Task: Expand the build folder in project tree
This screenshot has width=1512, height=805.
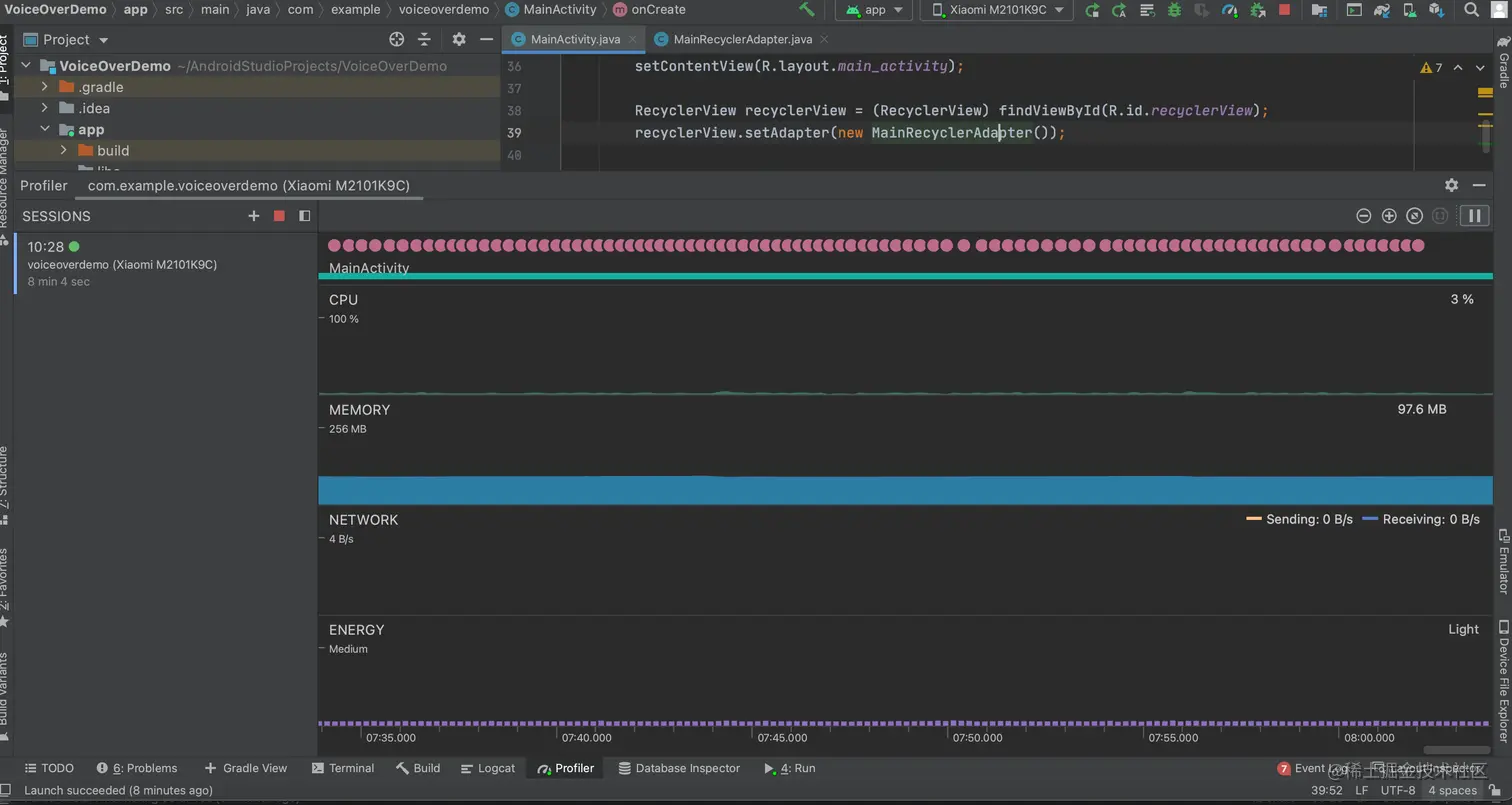Action: 64,151
